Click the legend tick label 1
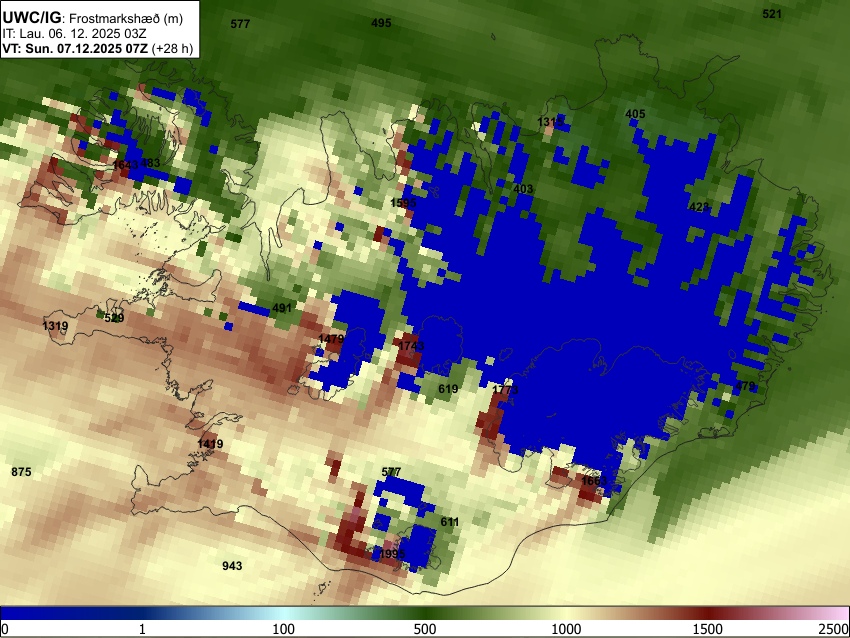The image size is (850, 638). pyautogui.click(x=142, y=629)
